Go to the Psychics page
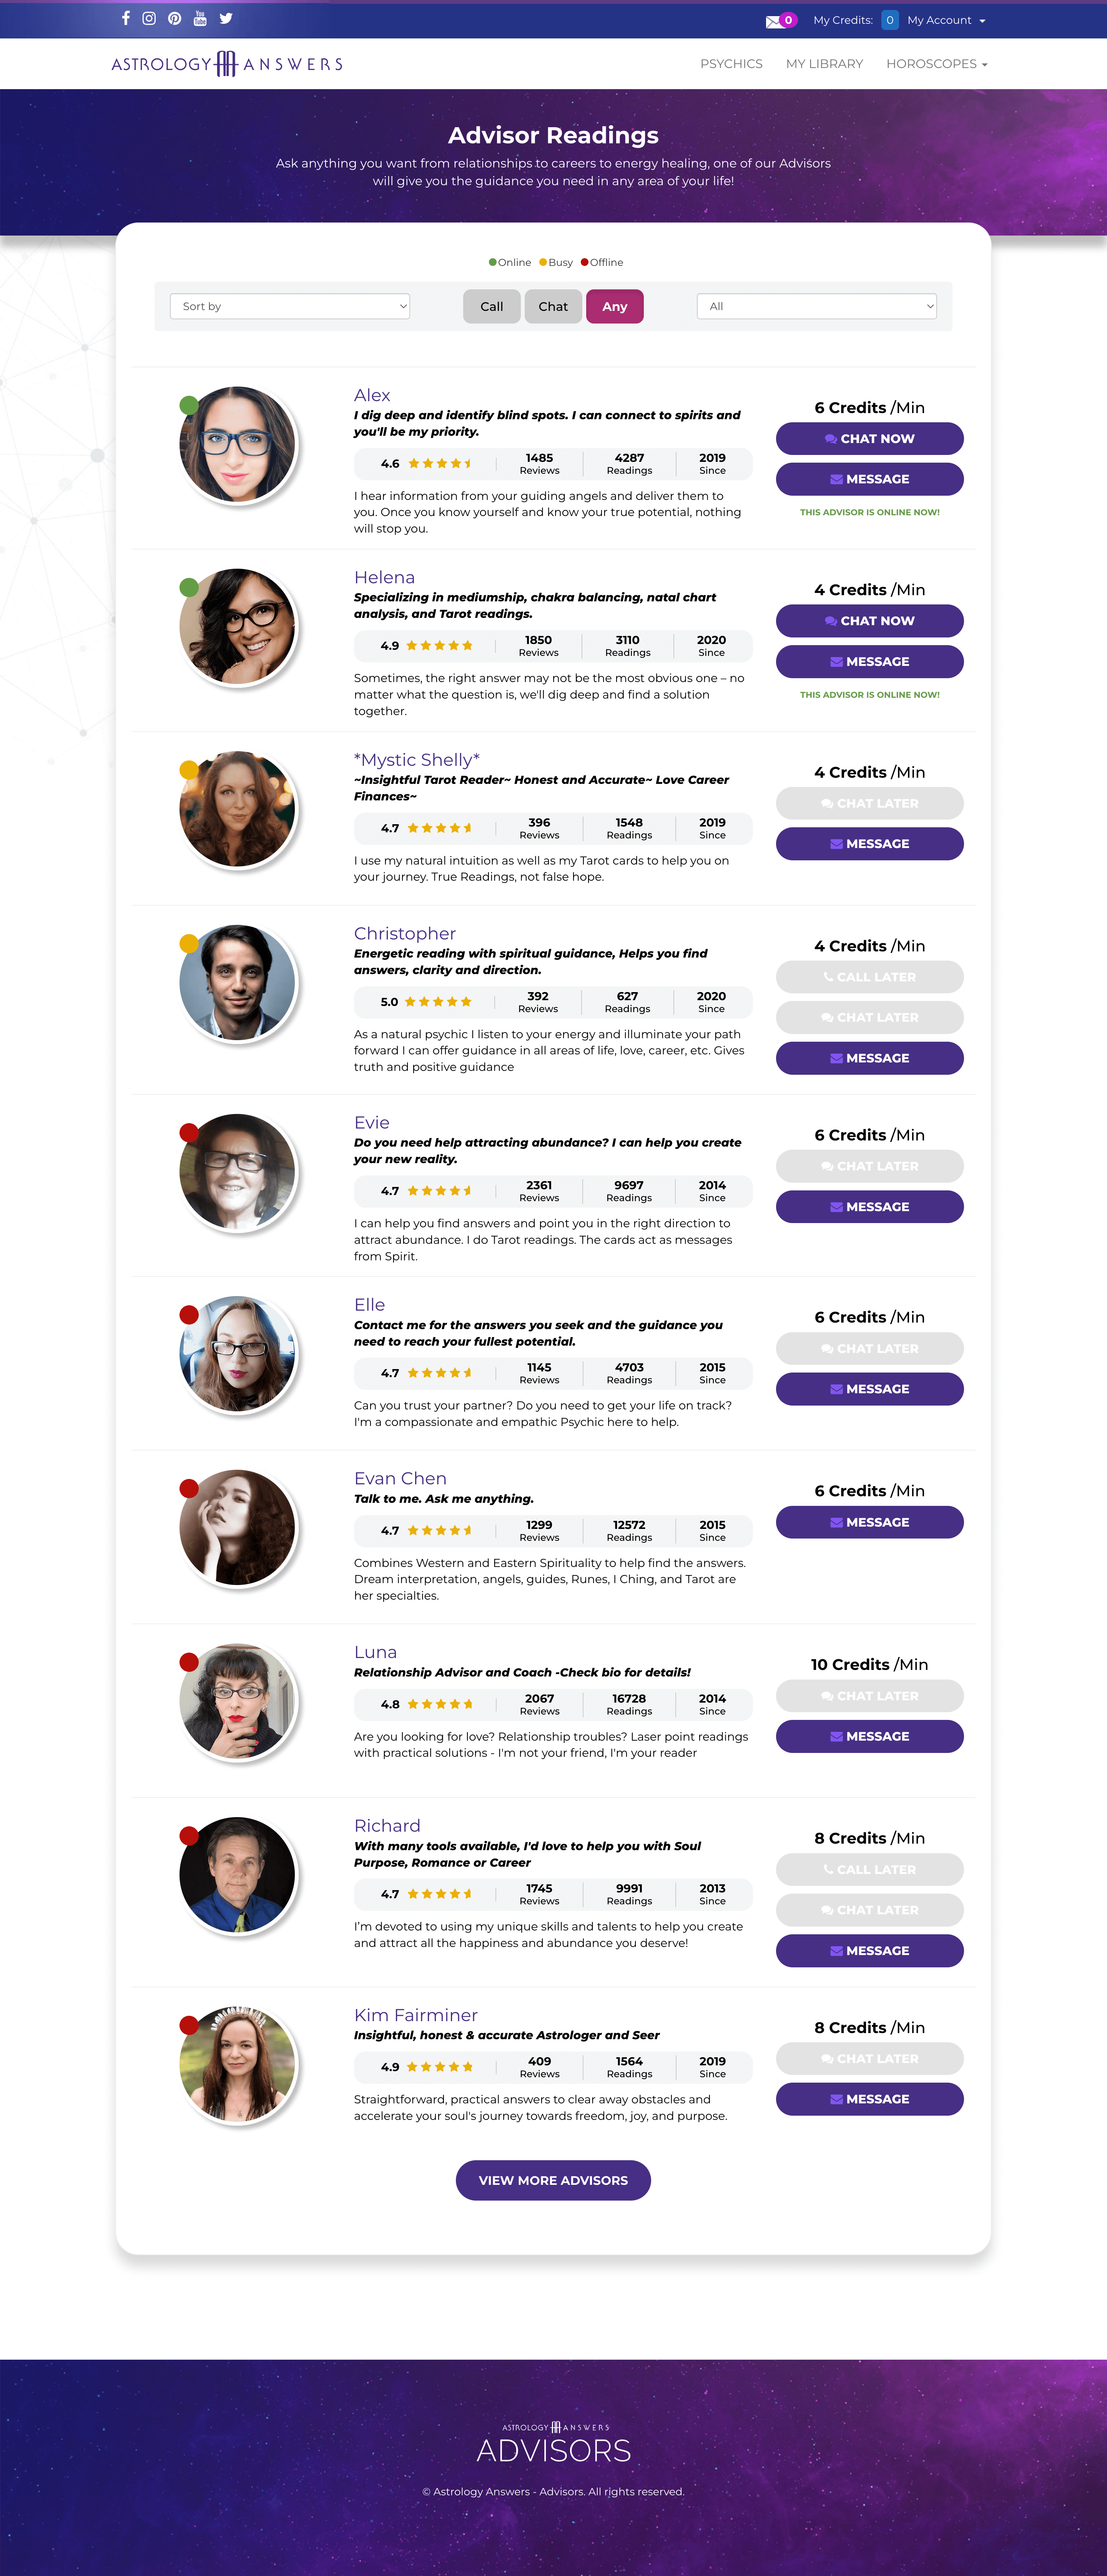Screen dimensions: 1107x2576 tap(731, 64)
